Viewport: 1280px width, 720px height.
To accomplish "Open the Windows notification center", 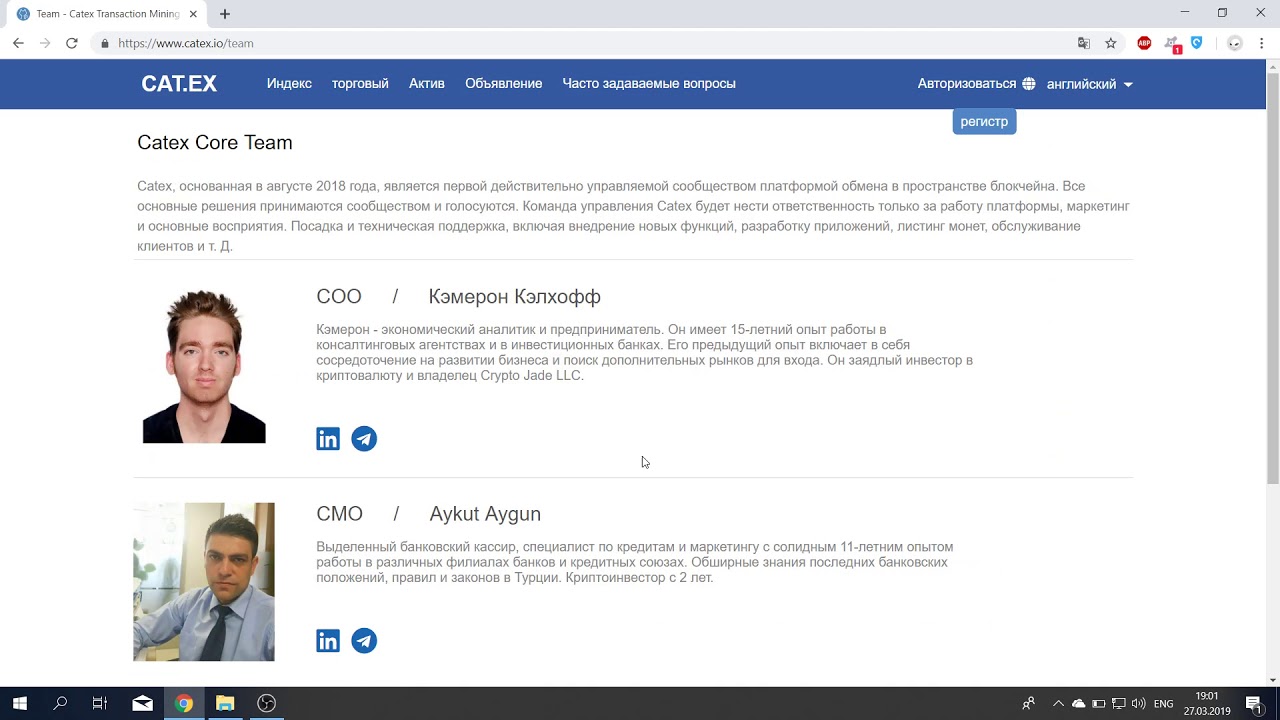I will [1254, 704].
